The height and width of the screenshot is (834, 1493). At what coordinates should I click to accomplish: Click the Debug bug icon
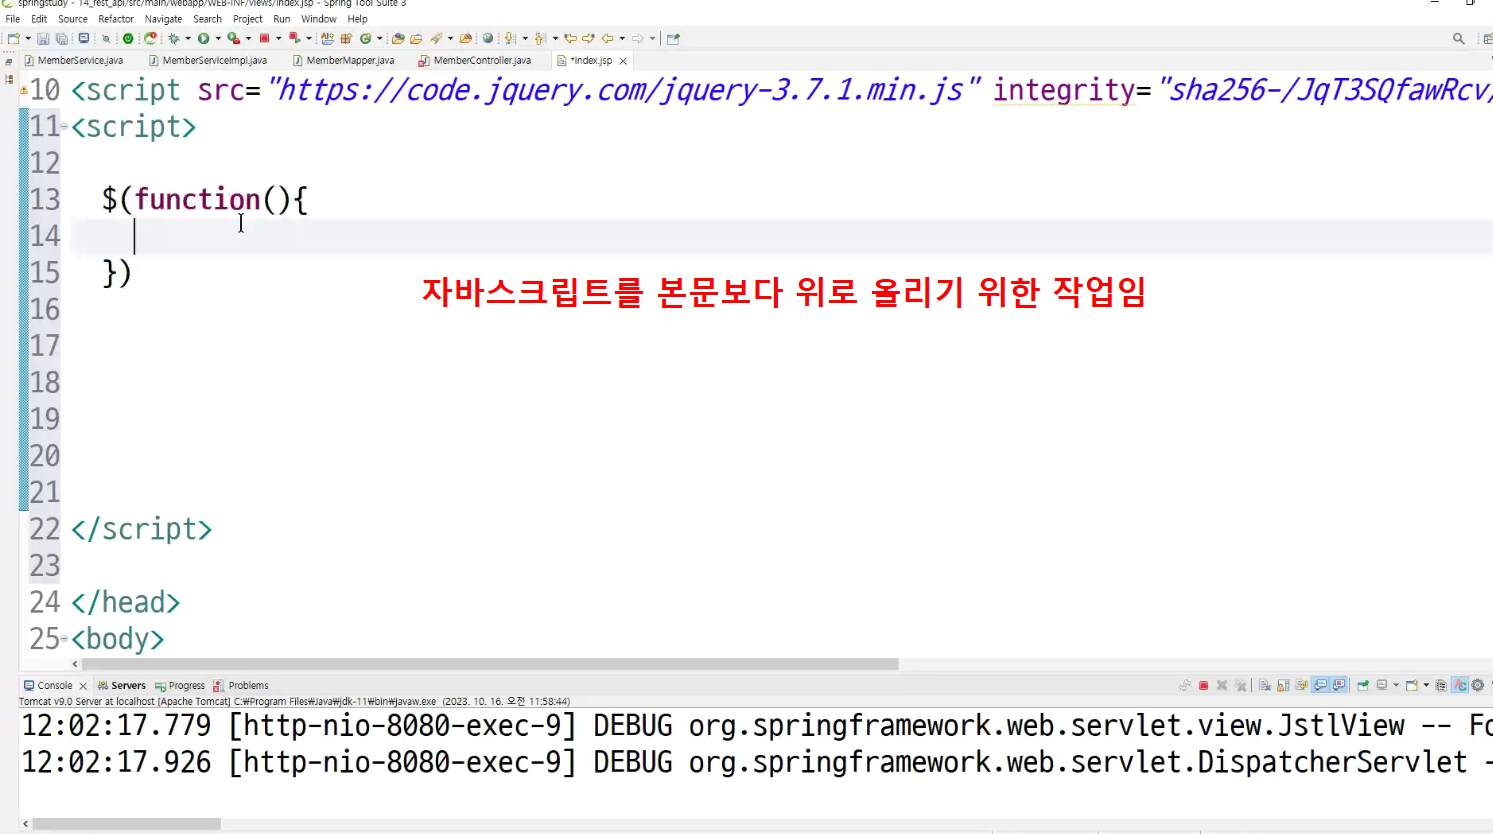coord(174,38)
